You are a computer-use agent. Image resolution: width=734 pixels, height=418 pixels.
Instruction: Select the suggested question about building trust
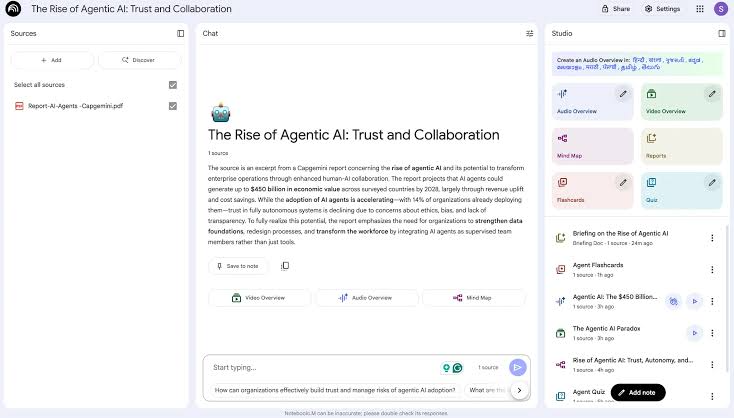335,390
